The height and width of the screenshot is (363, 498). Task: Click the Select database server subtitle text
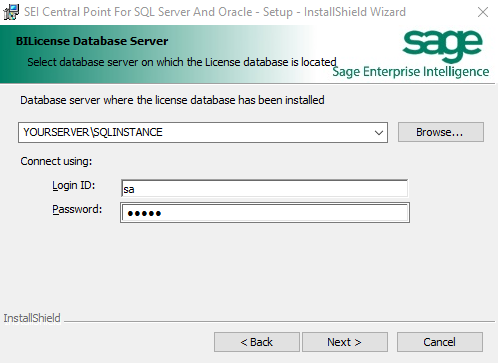[182, 62]
